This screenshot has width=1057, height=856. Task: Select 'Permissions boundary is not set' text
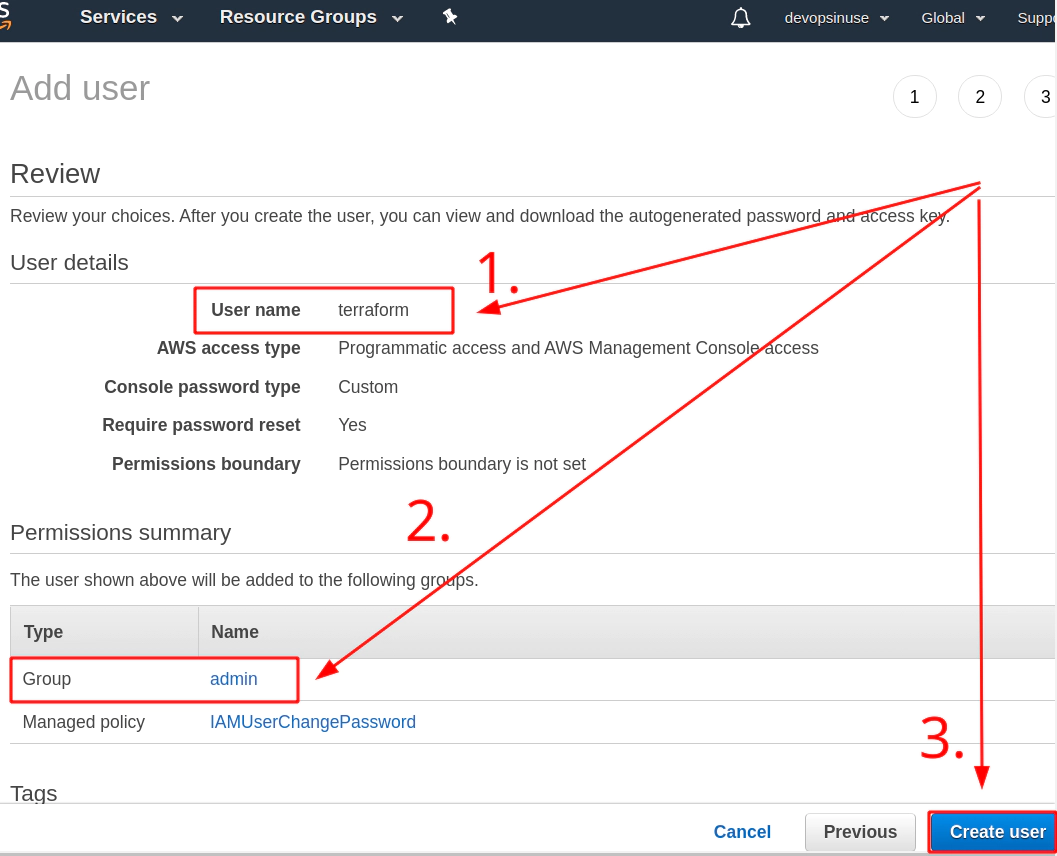tap(462, 464)
